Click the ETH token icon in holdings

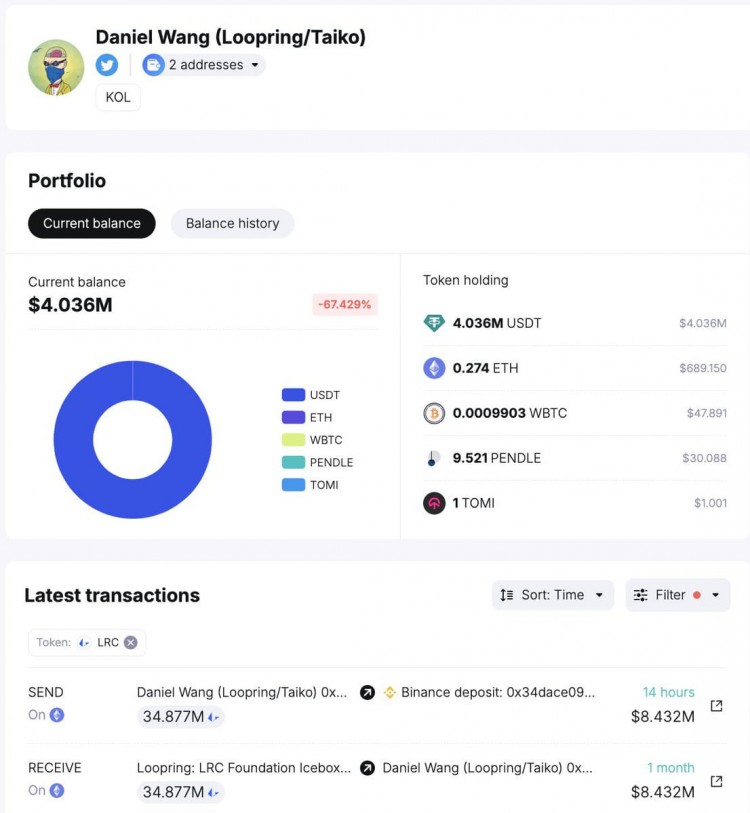(434, 368)
